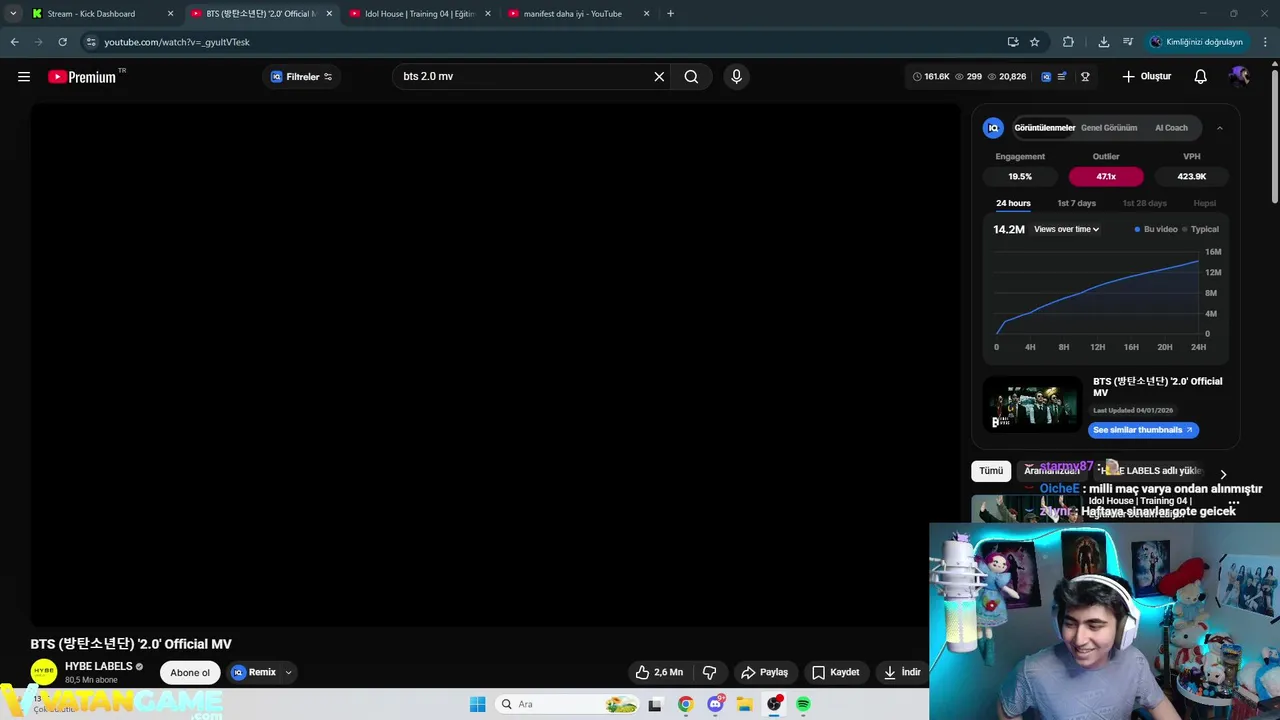Open the HYBE LABELS channel avatar
The height and width of the screenshot is (720, 1280).
[44, 672]
